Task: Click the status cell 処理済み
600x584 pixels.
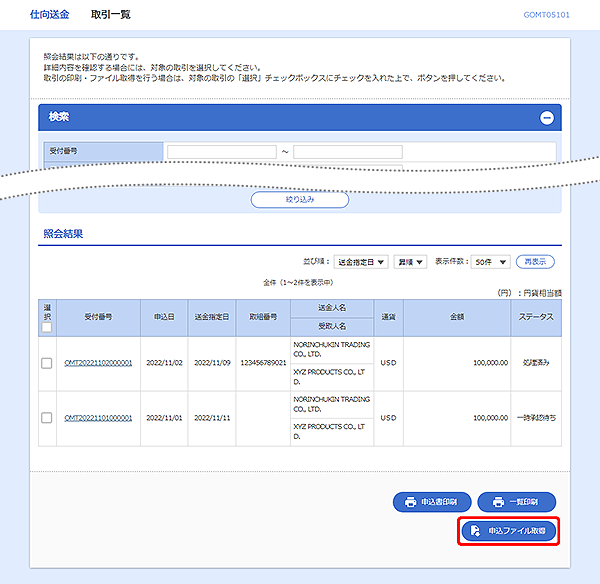Action: pyautogui.click(x=536, y=362)
